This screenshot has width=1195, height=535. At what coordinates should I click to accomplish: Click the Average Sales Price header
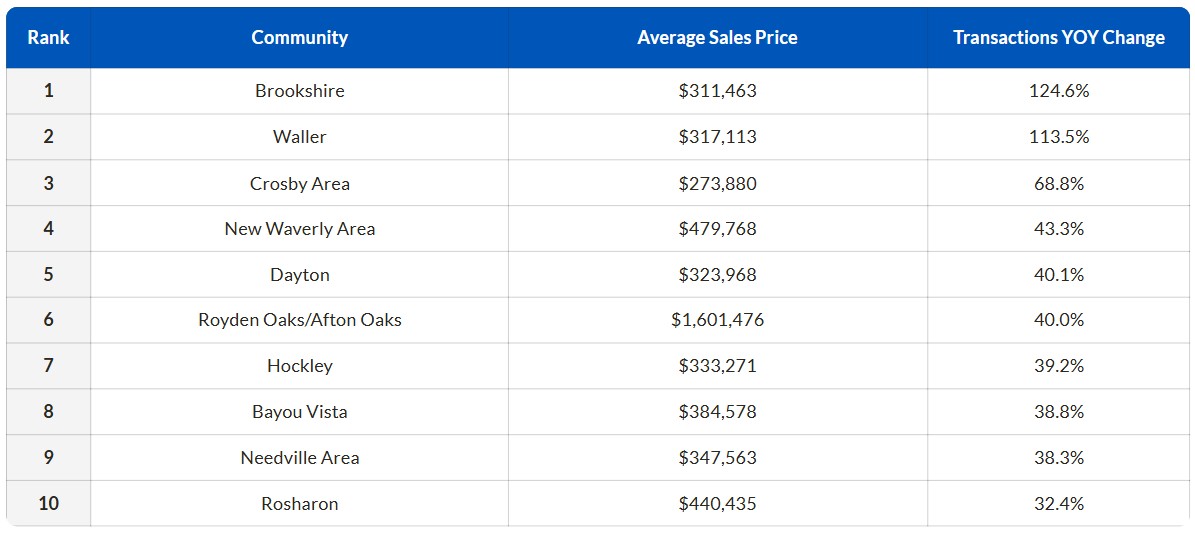tap(717, 38)
